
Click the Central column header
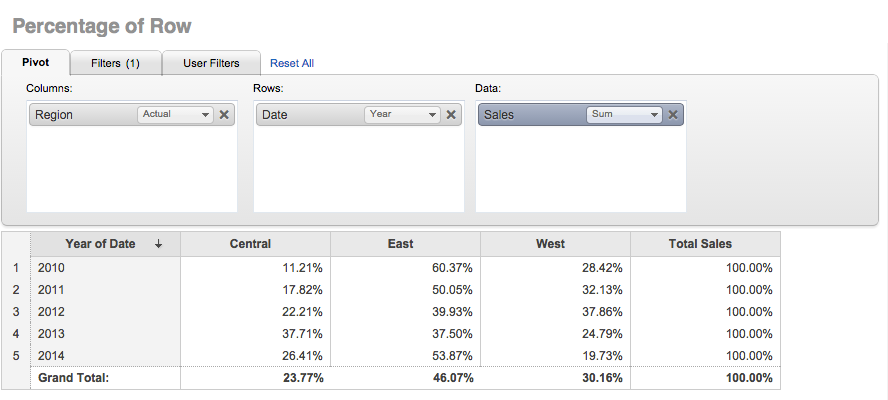click(x=250, y=244)
